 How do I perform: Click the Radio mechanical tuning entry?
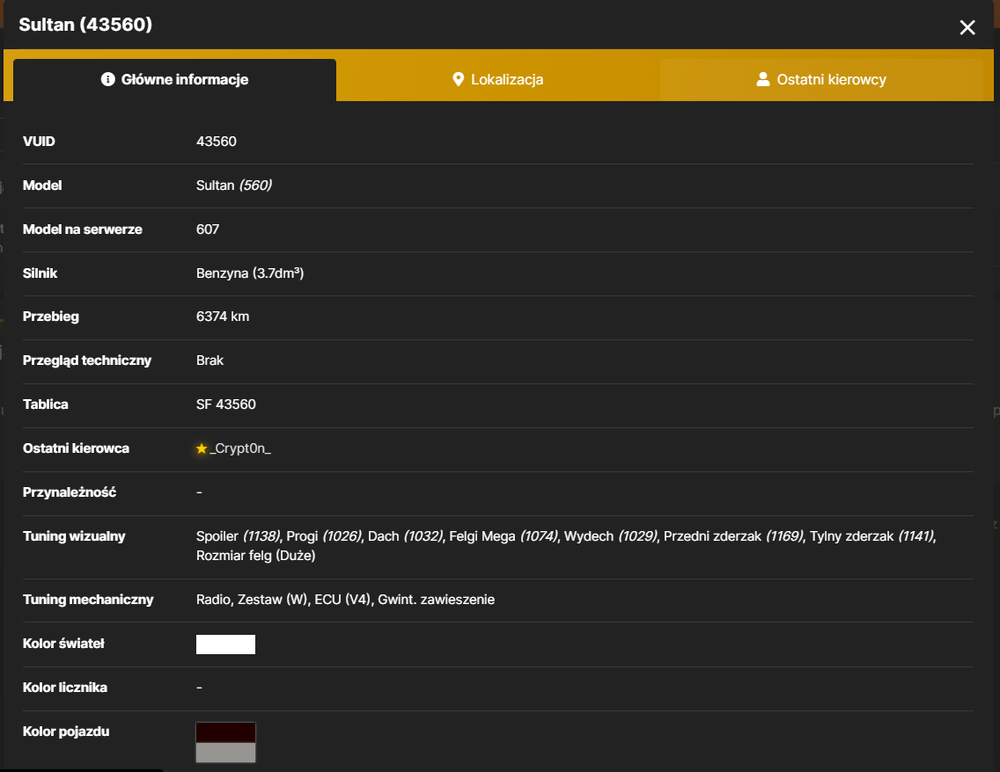[x=214, y=600]
